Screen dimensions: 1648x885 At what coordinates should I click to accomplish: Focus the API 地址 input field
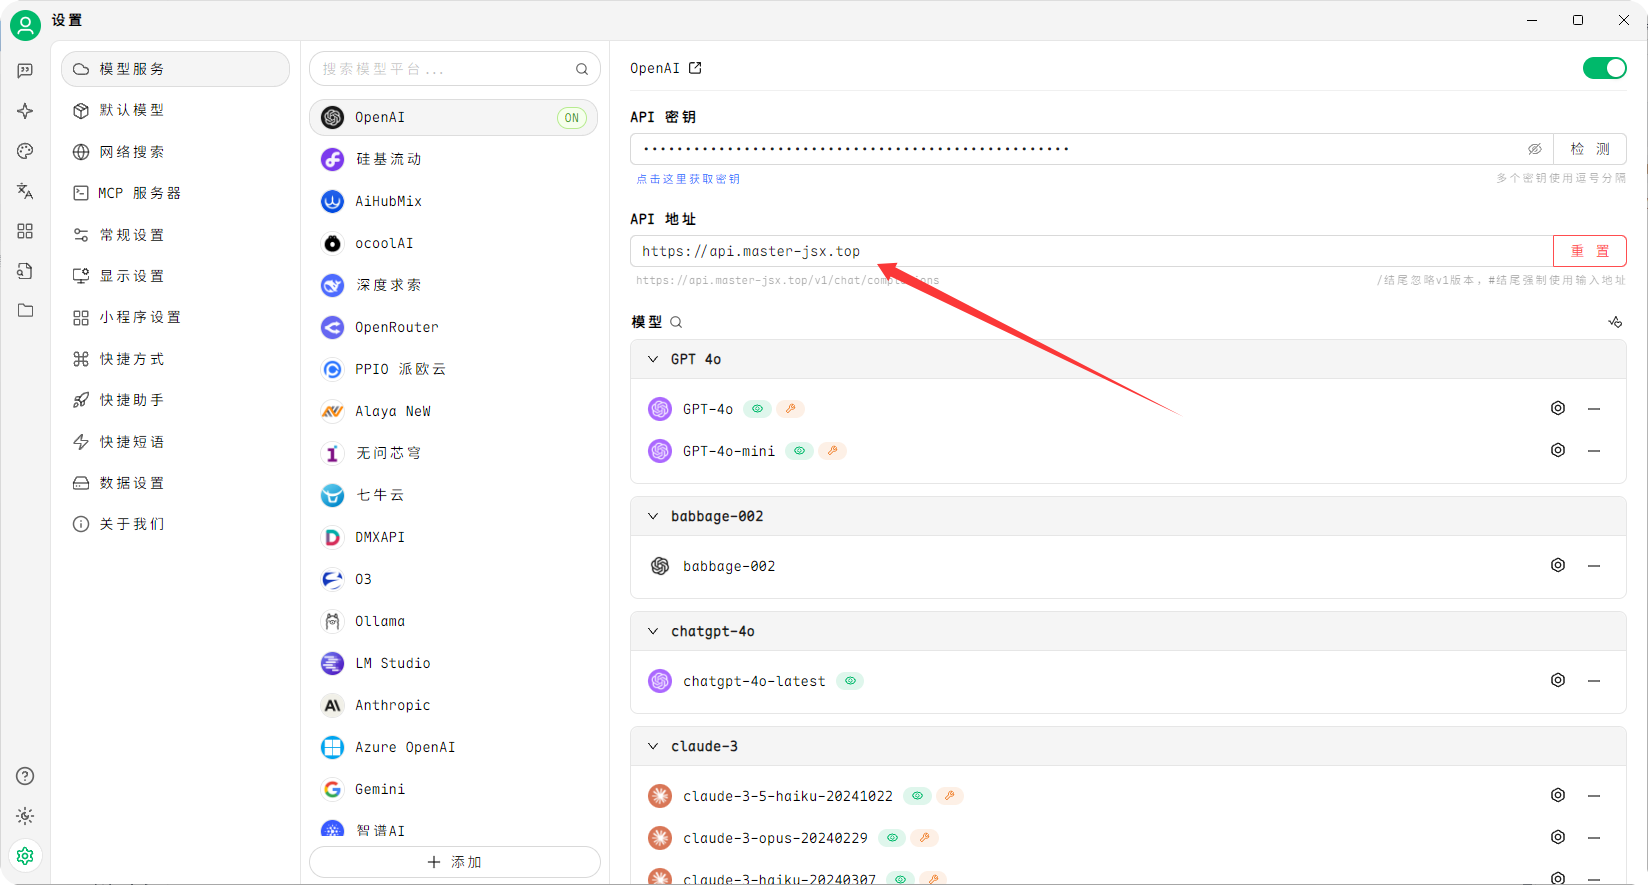click(1091, 251)
